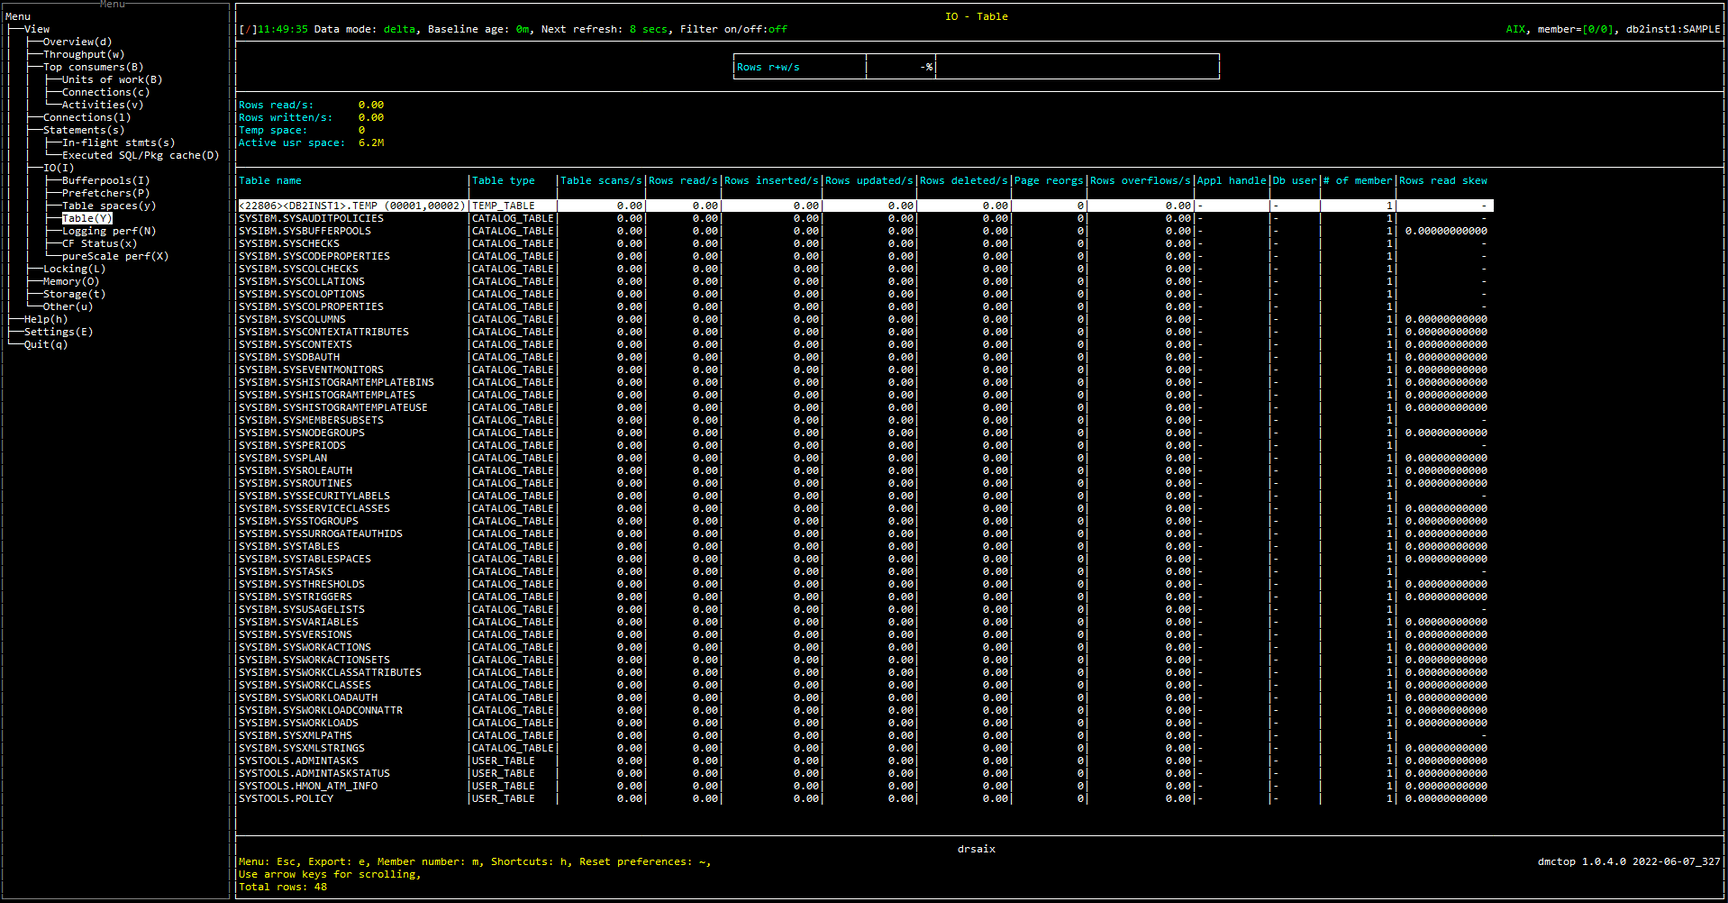
Task: Open the Overview(d) view
Action: pyautogui.click(x=77, y=42)
